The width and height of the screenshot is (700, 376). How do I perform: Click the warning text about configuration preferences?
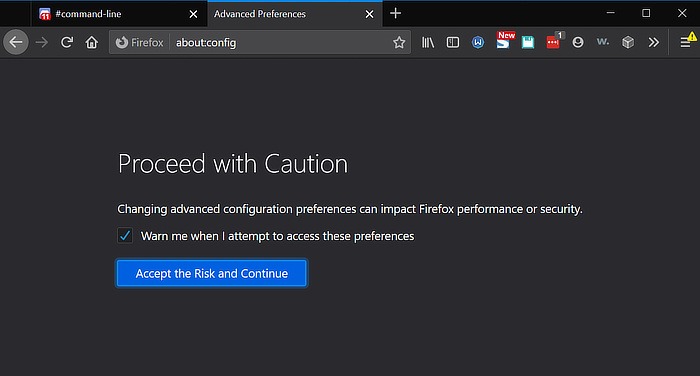[x=350, y=209]
